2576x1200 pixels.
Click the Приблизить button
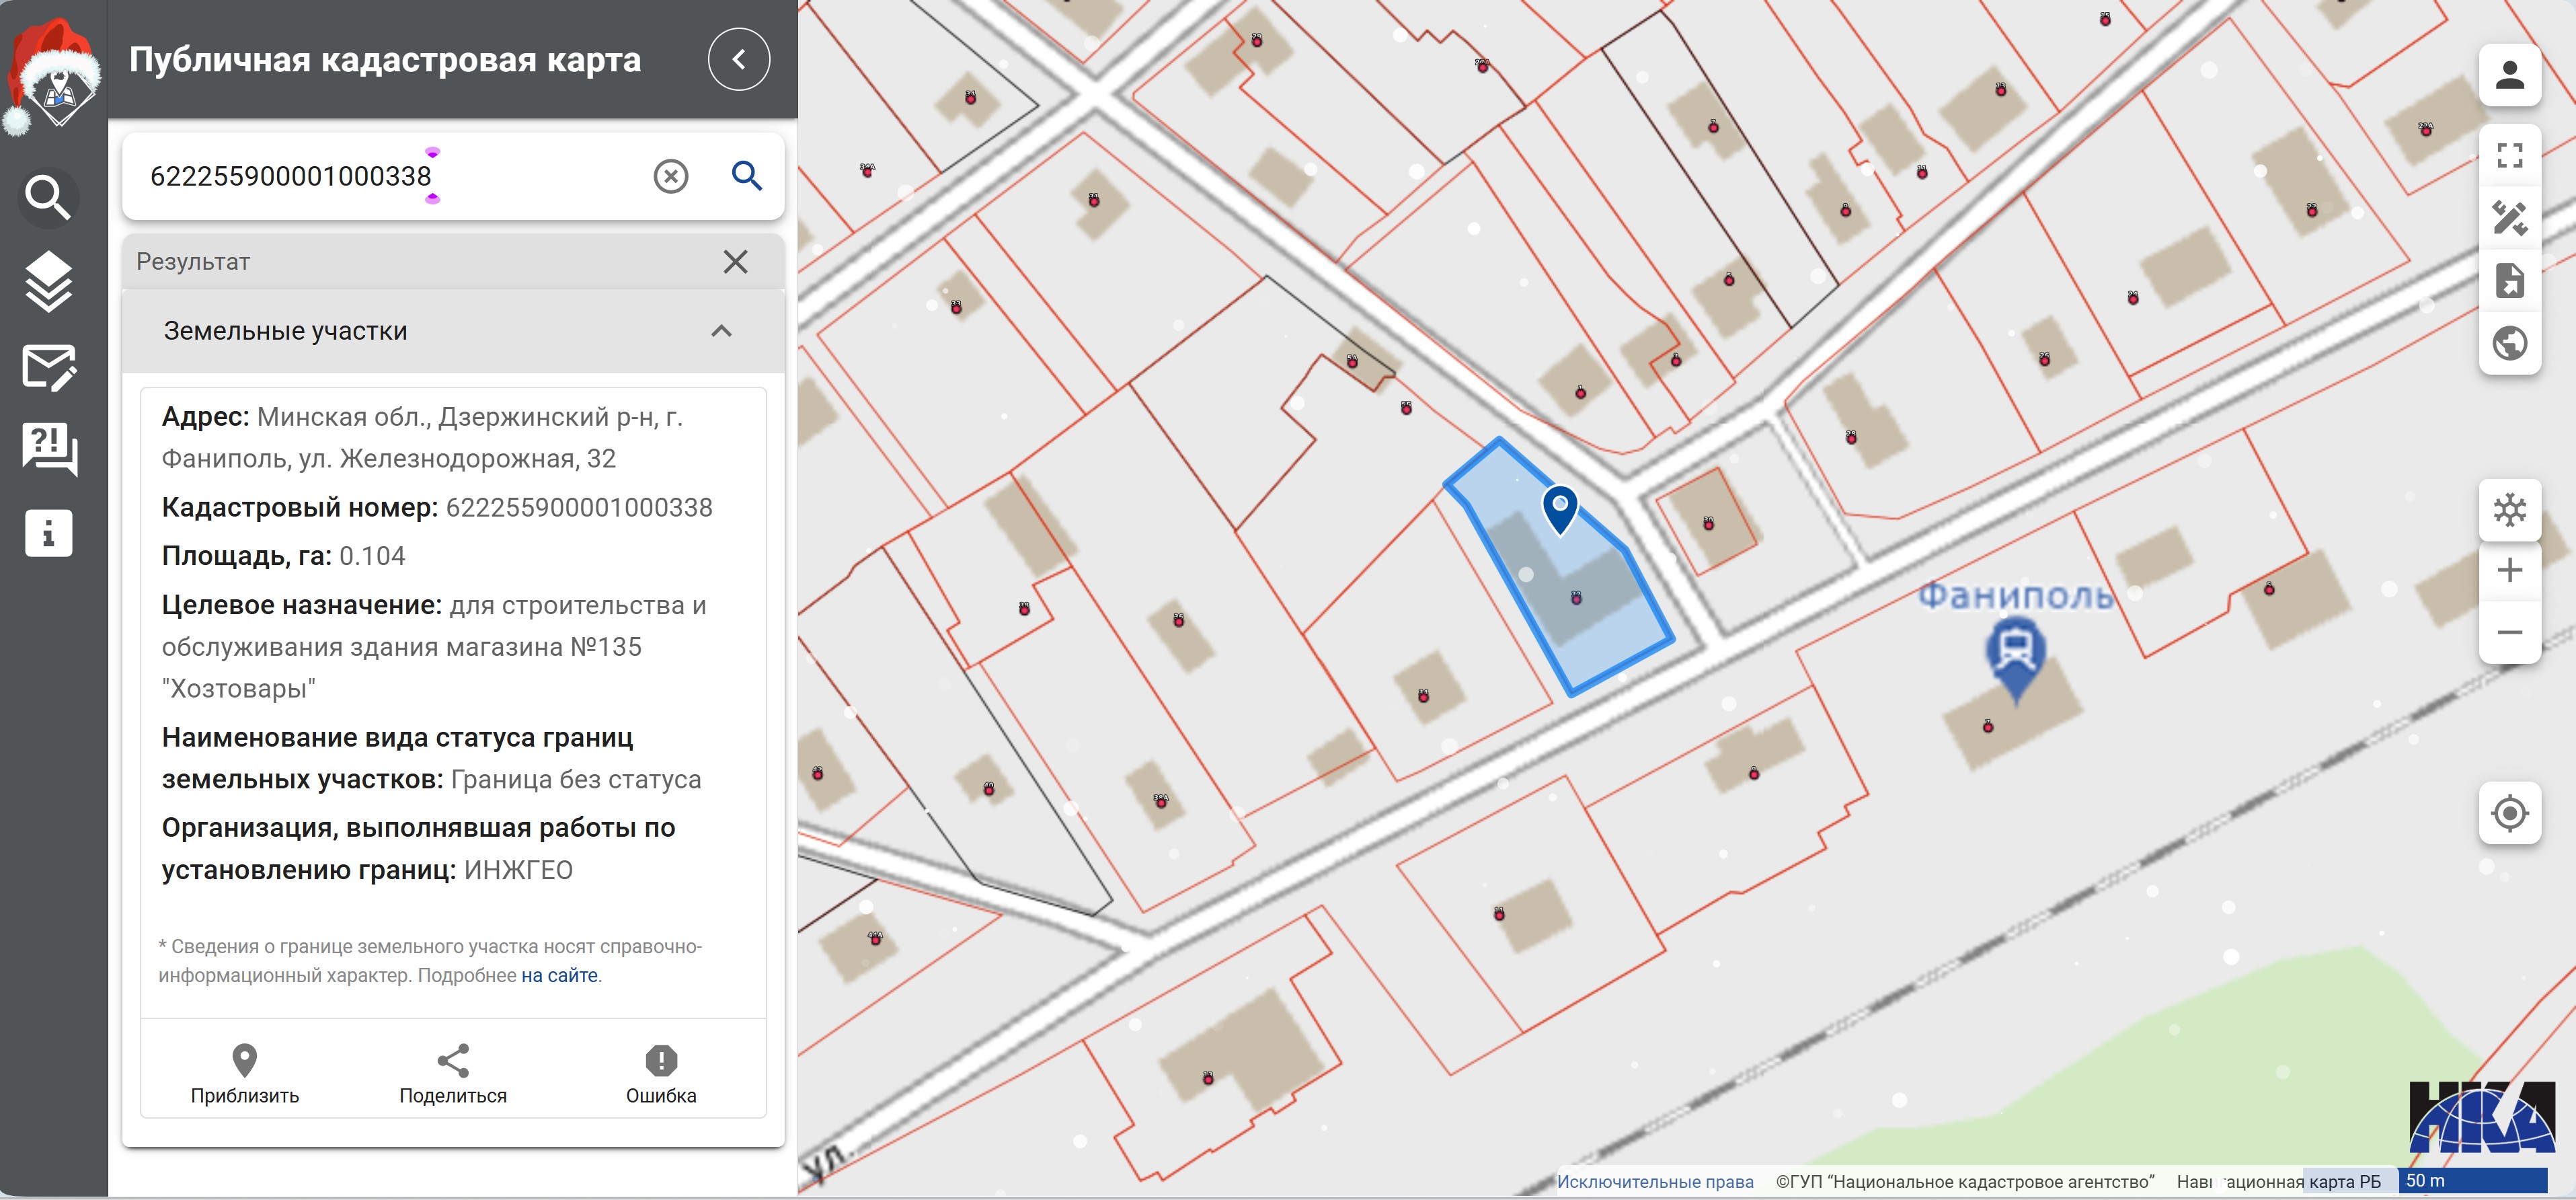[x=245, y=1074]
